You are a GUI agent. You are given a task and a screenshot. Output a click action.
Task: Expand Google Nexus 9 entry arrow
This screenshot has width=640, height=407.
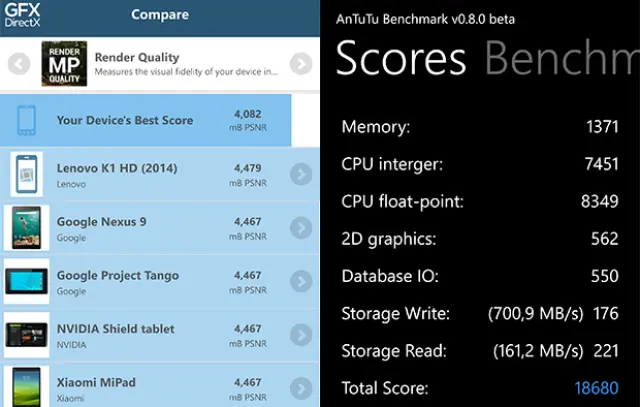(301, 229)
